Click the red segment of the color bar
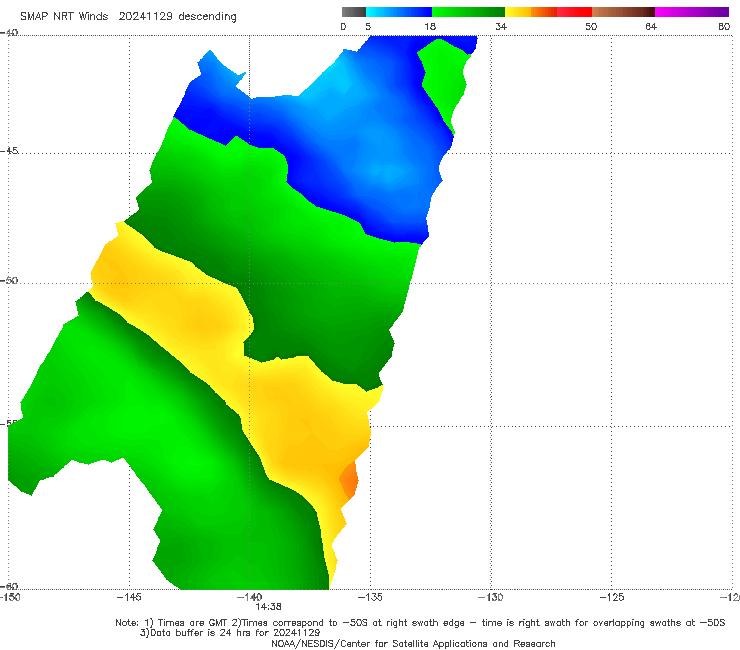Viewport: 740px width, 650px height. [x=574, y=12]
